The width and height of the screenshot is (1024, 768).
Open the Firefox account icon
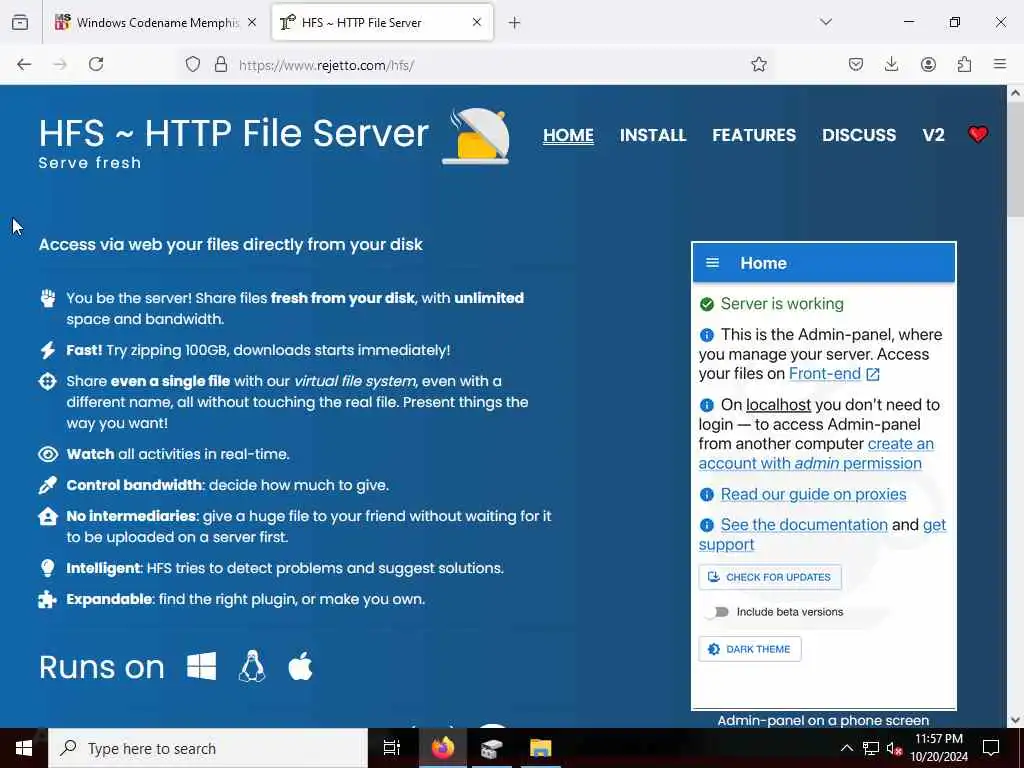pyautogui.click(x=928, y=64)
